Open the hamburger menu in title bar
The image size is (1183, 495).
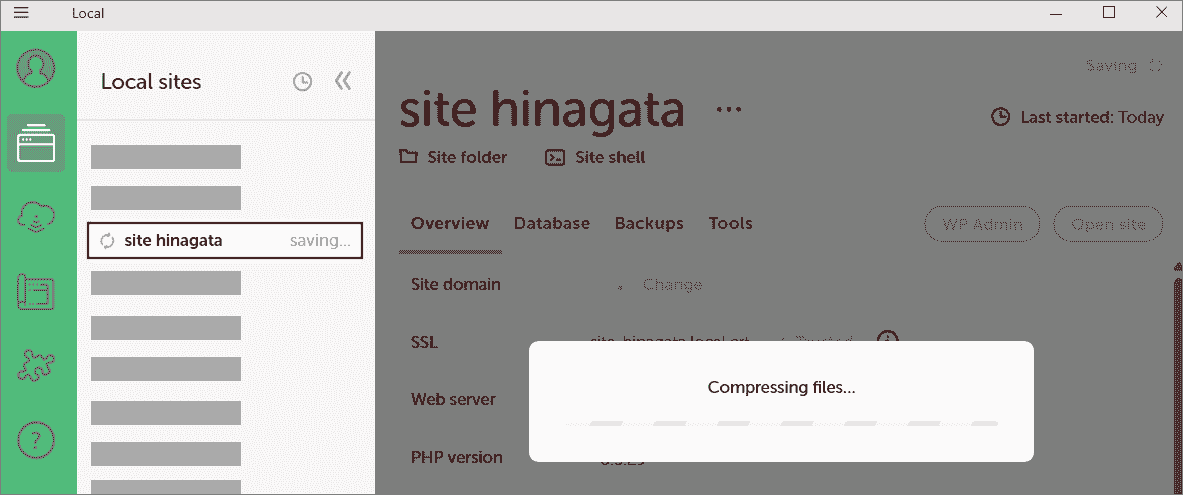[21, 12]
